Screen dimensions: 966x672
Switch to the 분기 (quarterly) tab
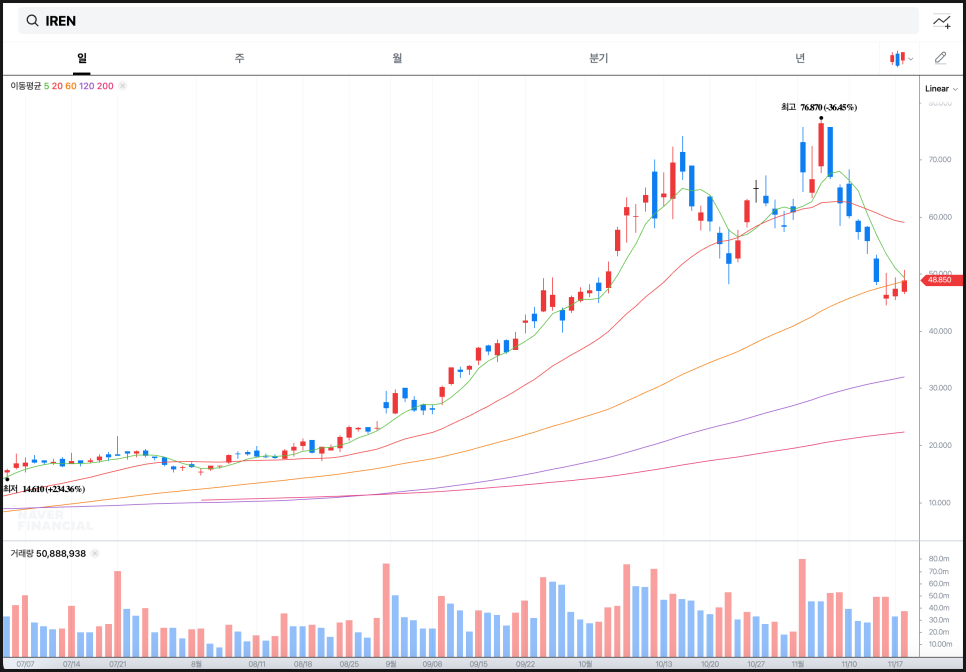[598, 58]
